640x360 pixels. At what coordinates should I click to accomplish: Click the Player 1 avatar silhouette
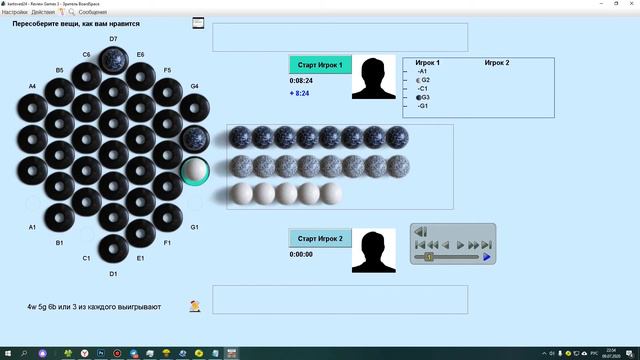[373, 77]
